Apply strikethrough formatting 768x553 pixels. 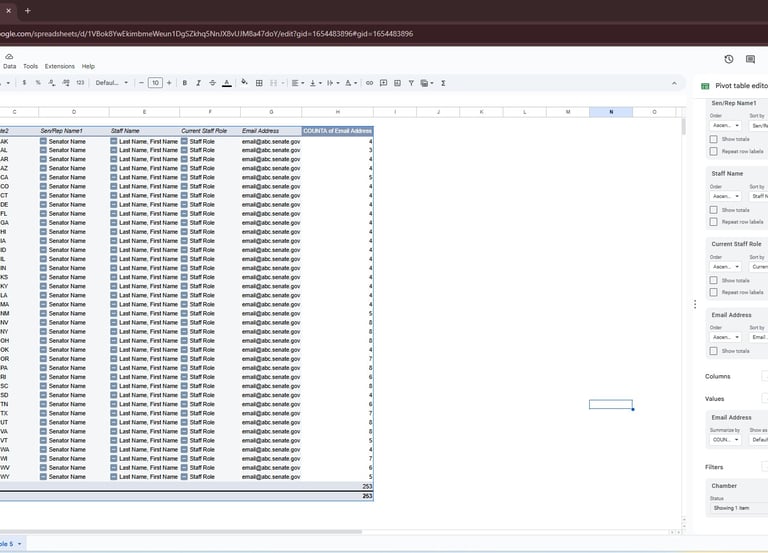pos(213,83)
